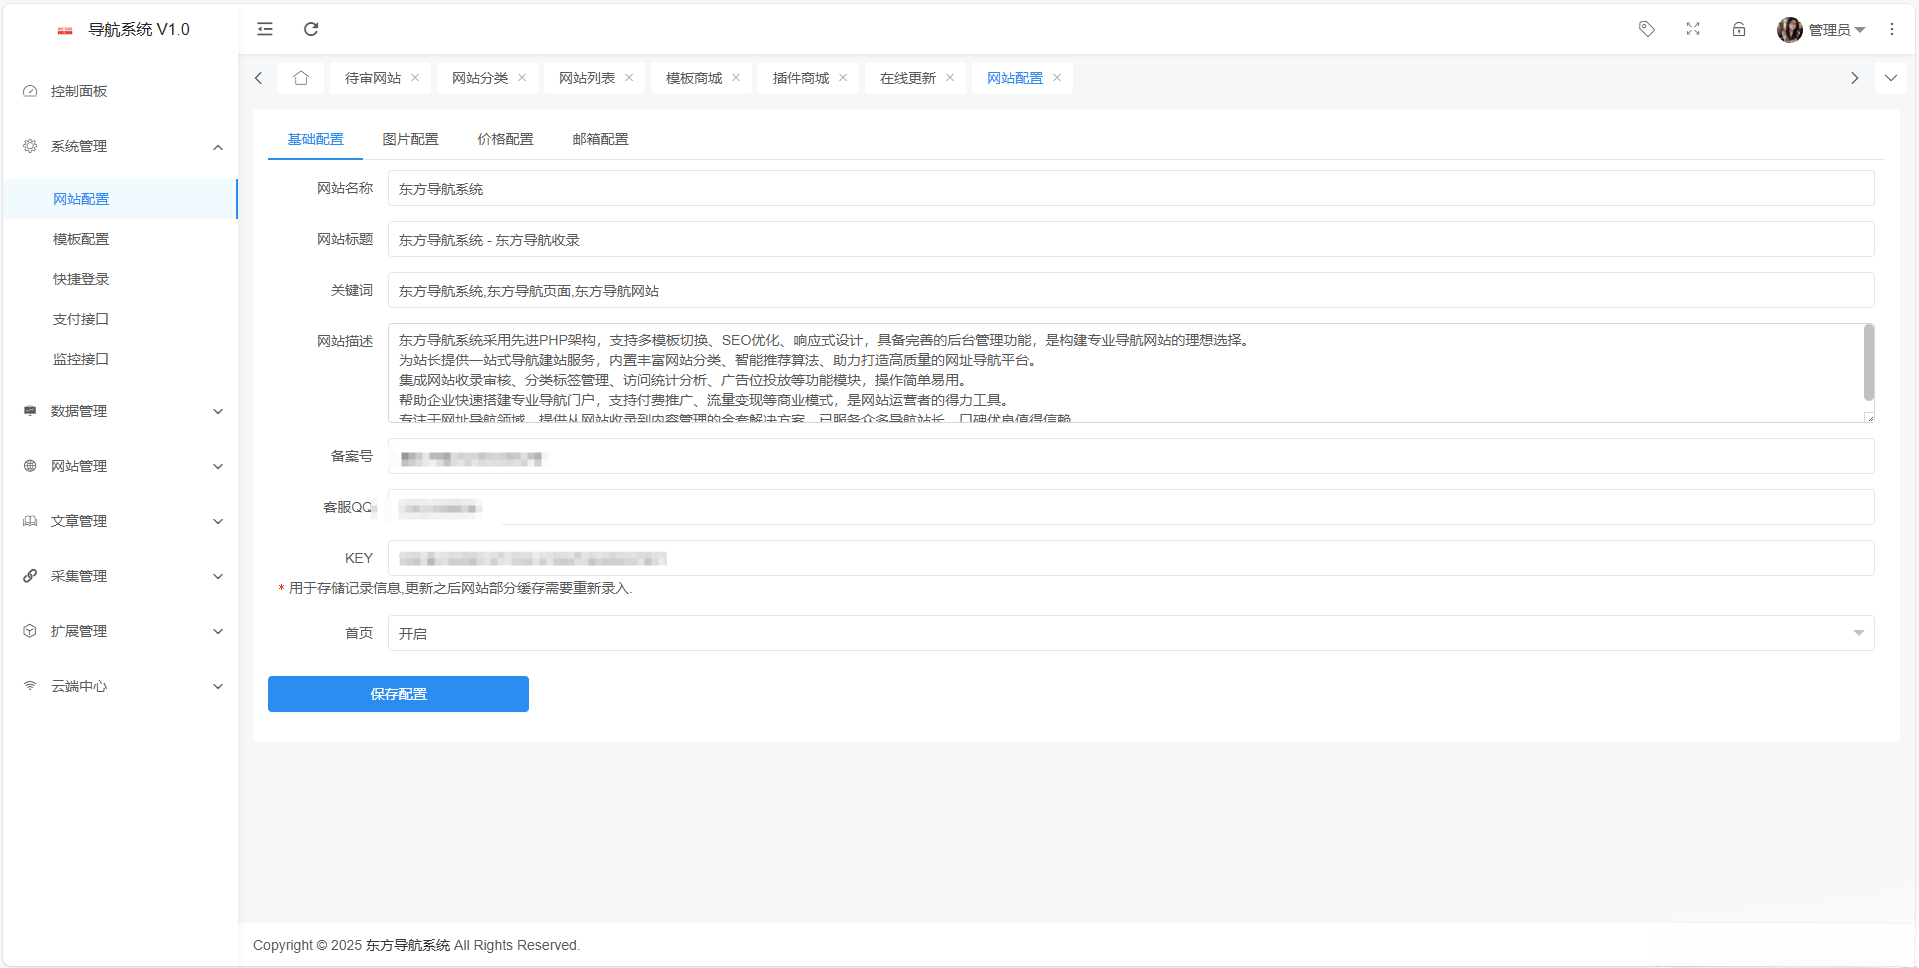Refresh the current page using the reload icon
The image size is (1919, 968).
tap(311, 29)
